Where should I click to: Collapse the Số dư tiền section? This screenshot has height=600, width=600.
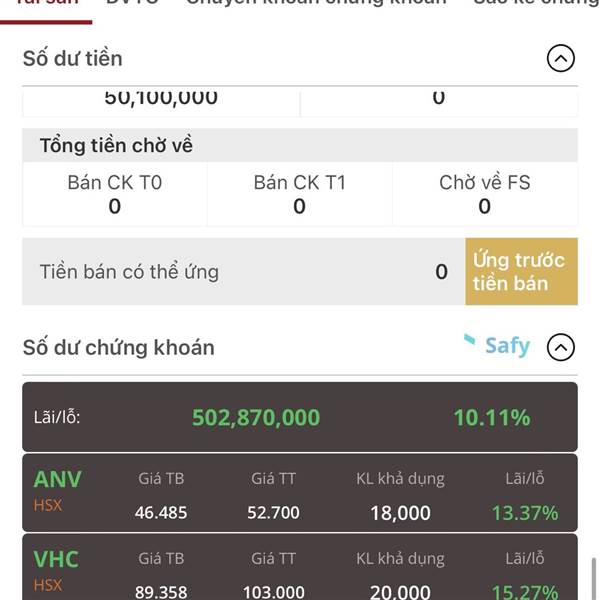561,59
